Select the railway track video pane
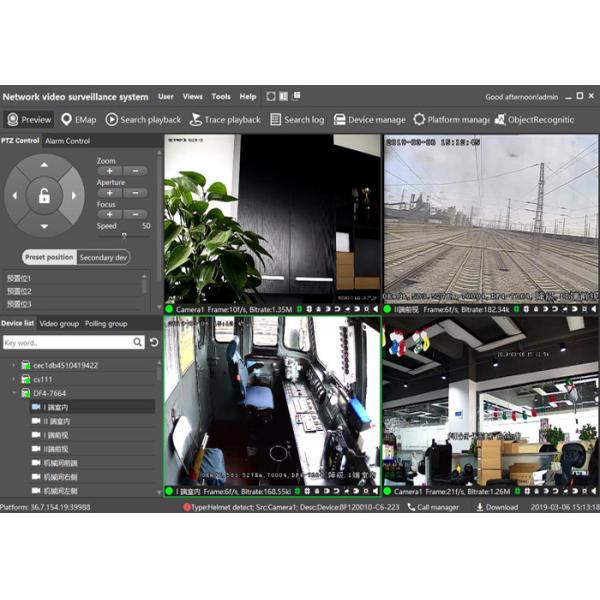 point(491,219)
